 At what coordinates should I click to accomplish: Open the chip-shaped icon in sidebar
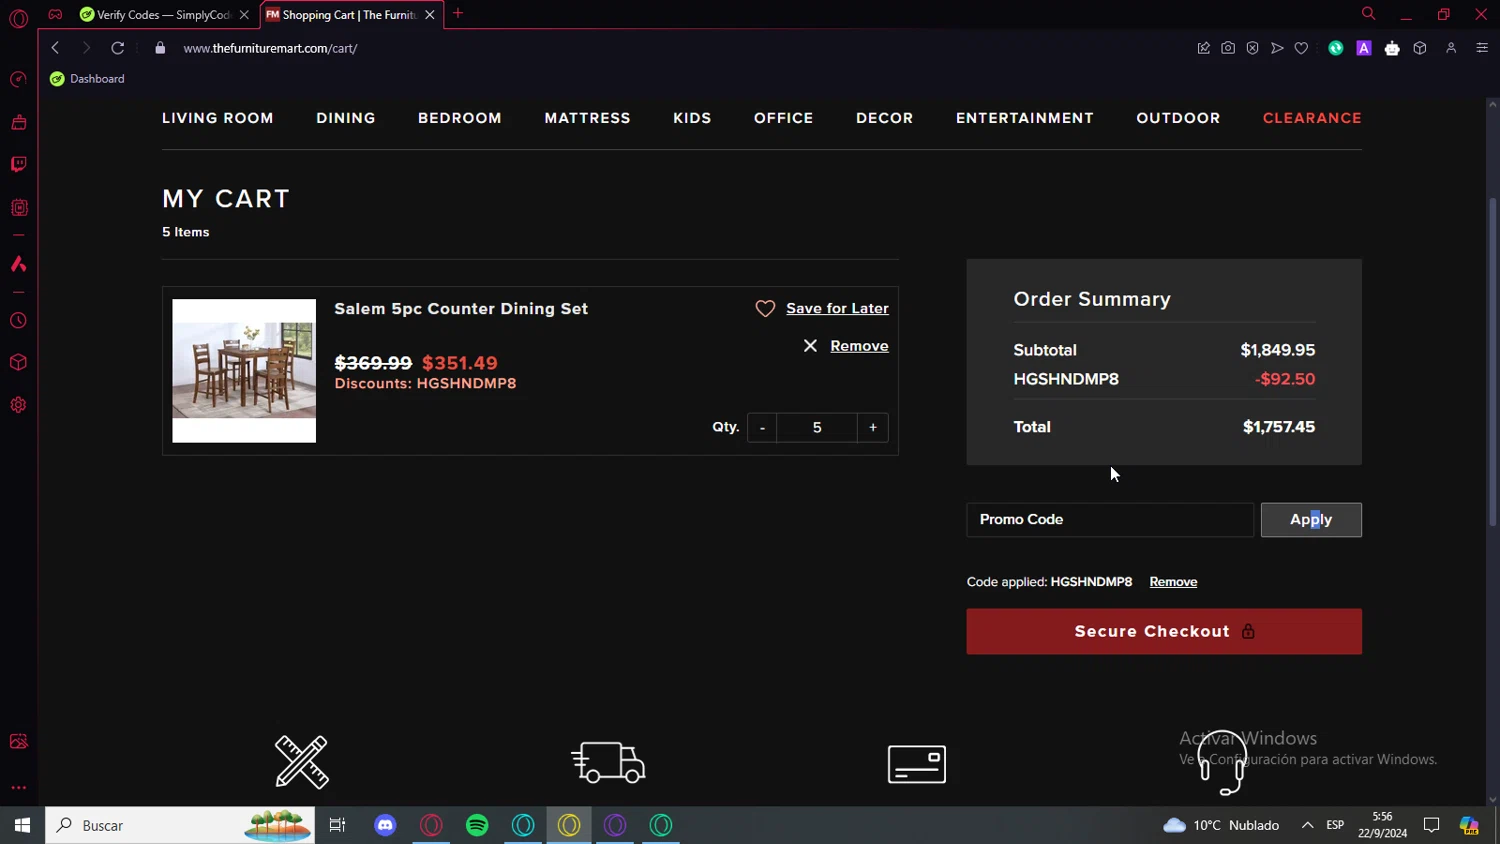tap(18, 207)
